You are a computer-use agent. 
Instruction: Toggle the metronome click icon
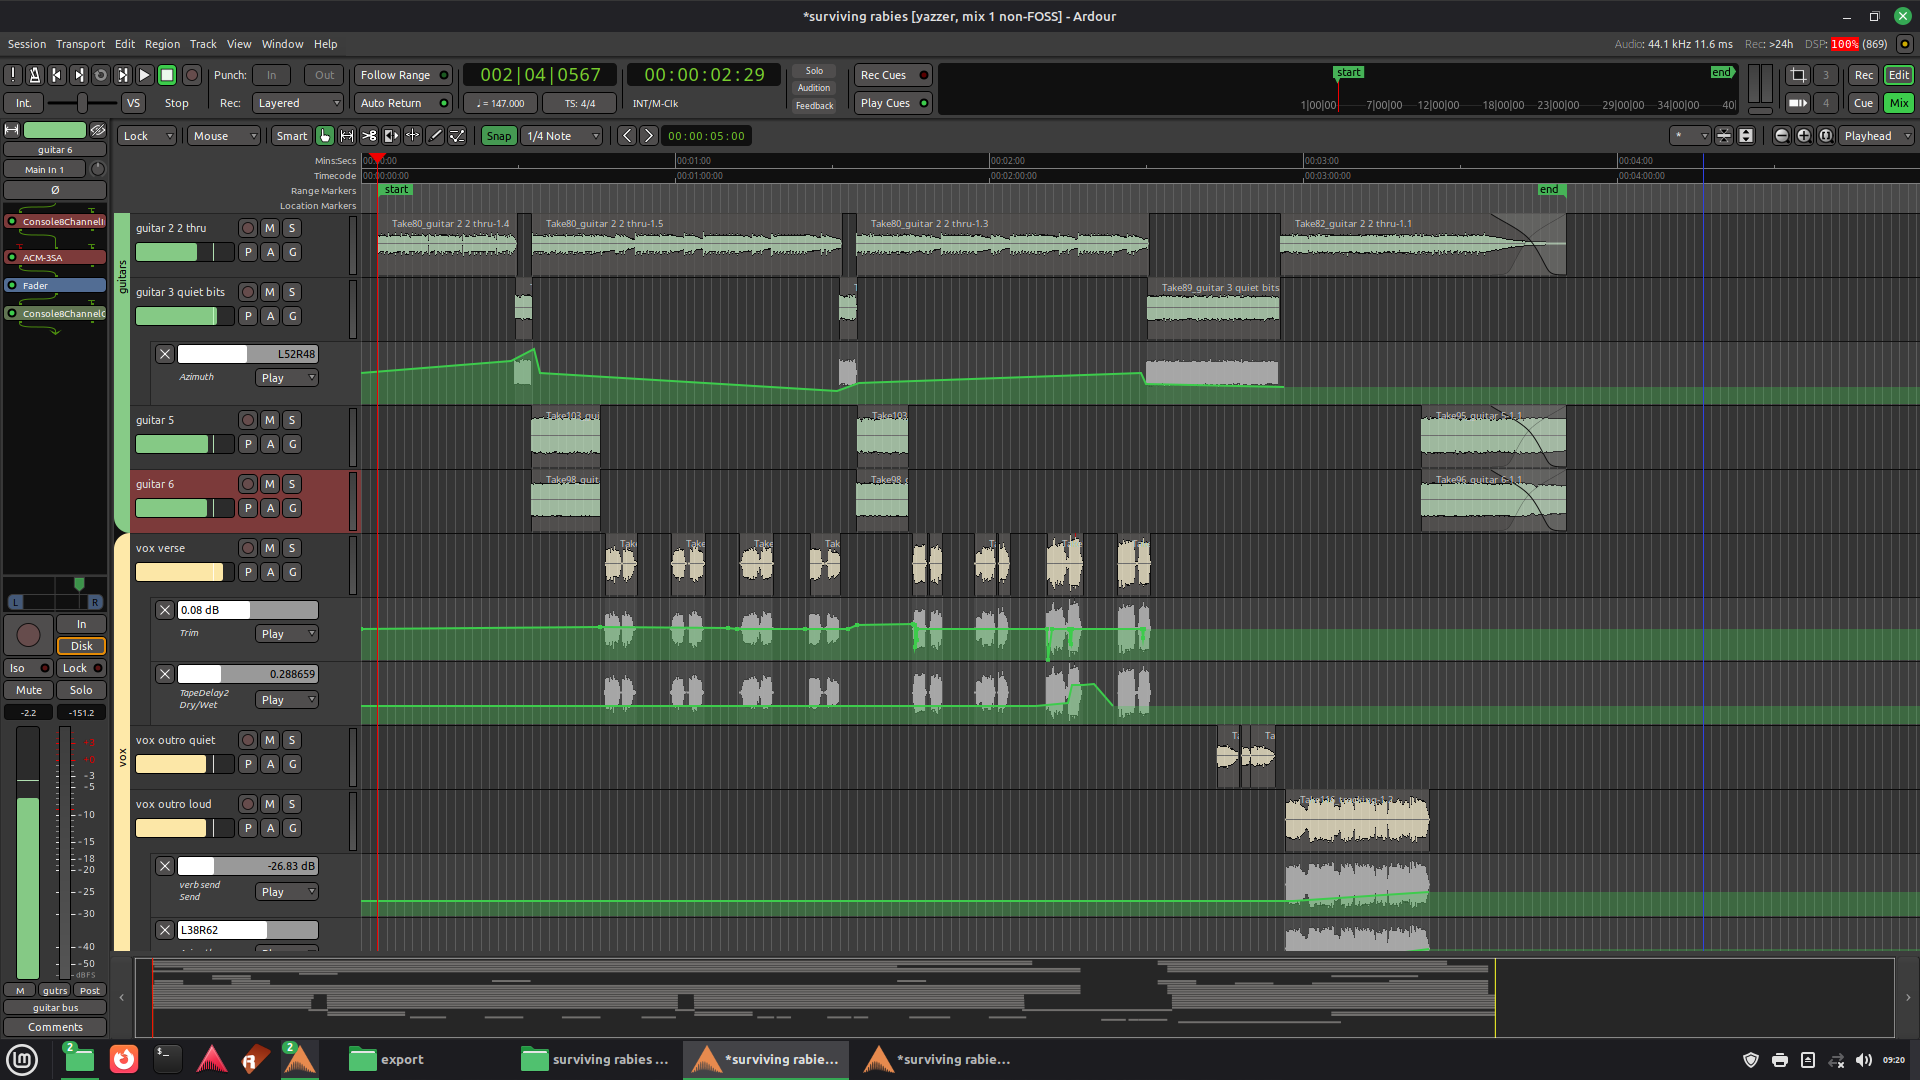(x=35, y=75)
